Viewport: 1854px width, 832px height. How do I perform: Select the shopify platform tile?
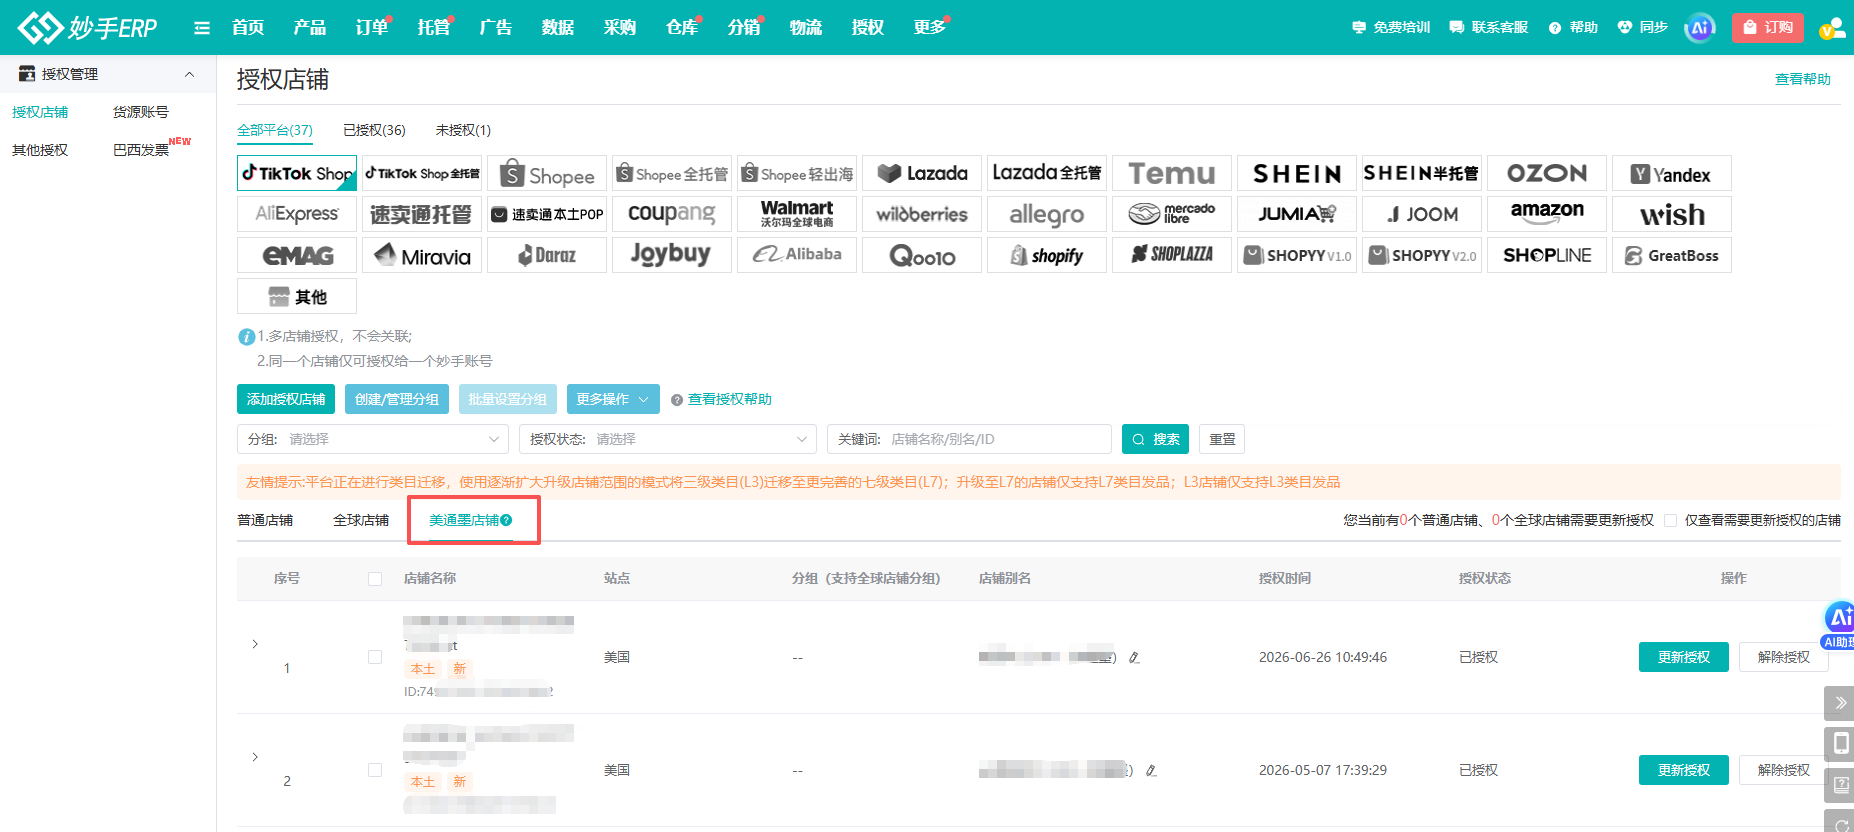pos(1047,255)
